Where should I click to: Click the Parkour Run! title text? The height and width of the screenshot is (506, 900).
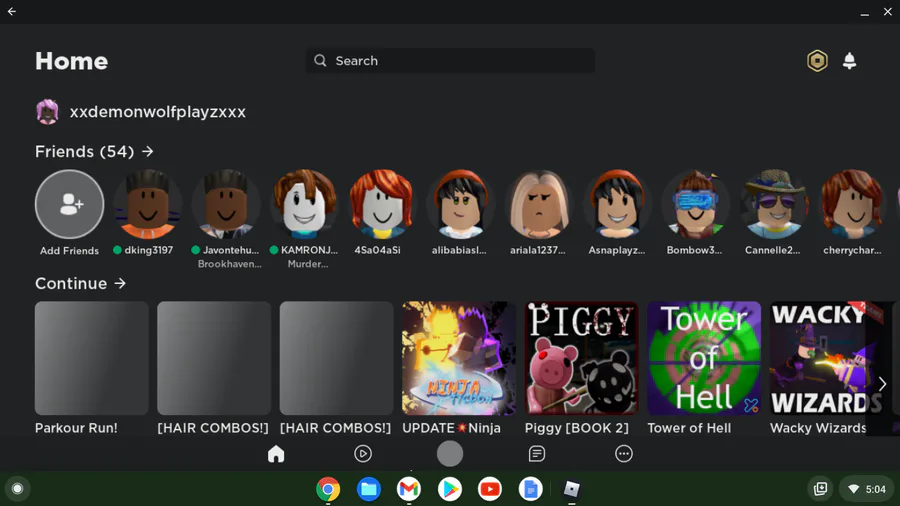pyautogui.click(x=76, y=428)
